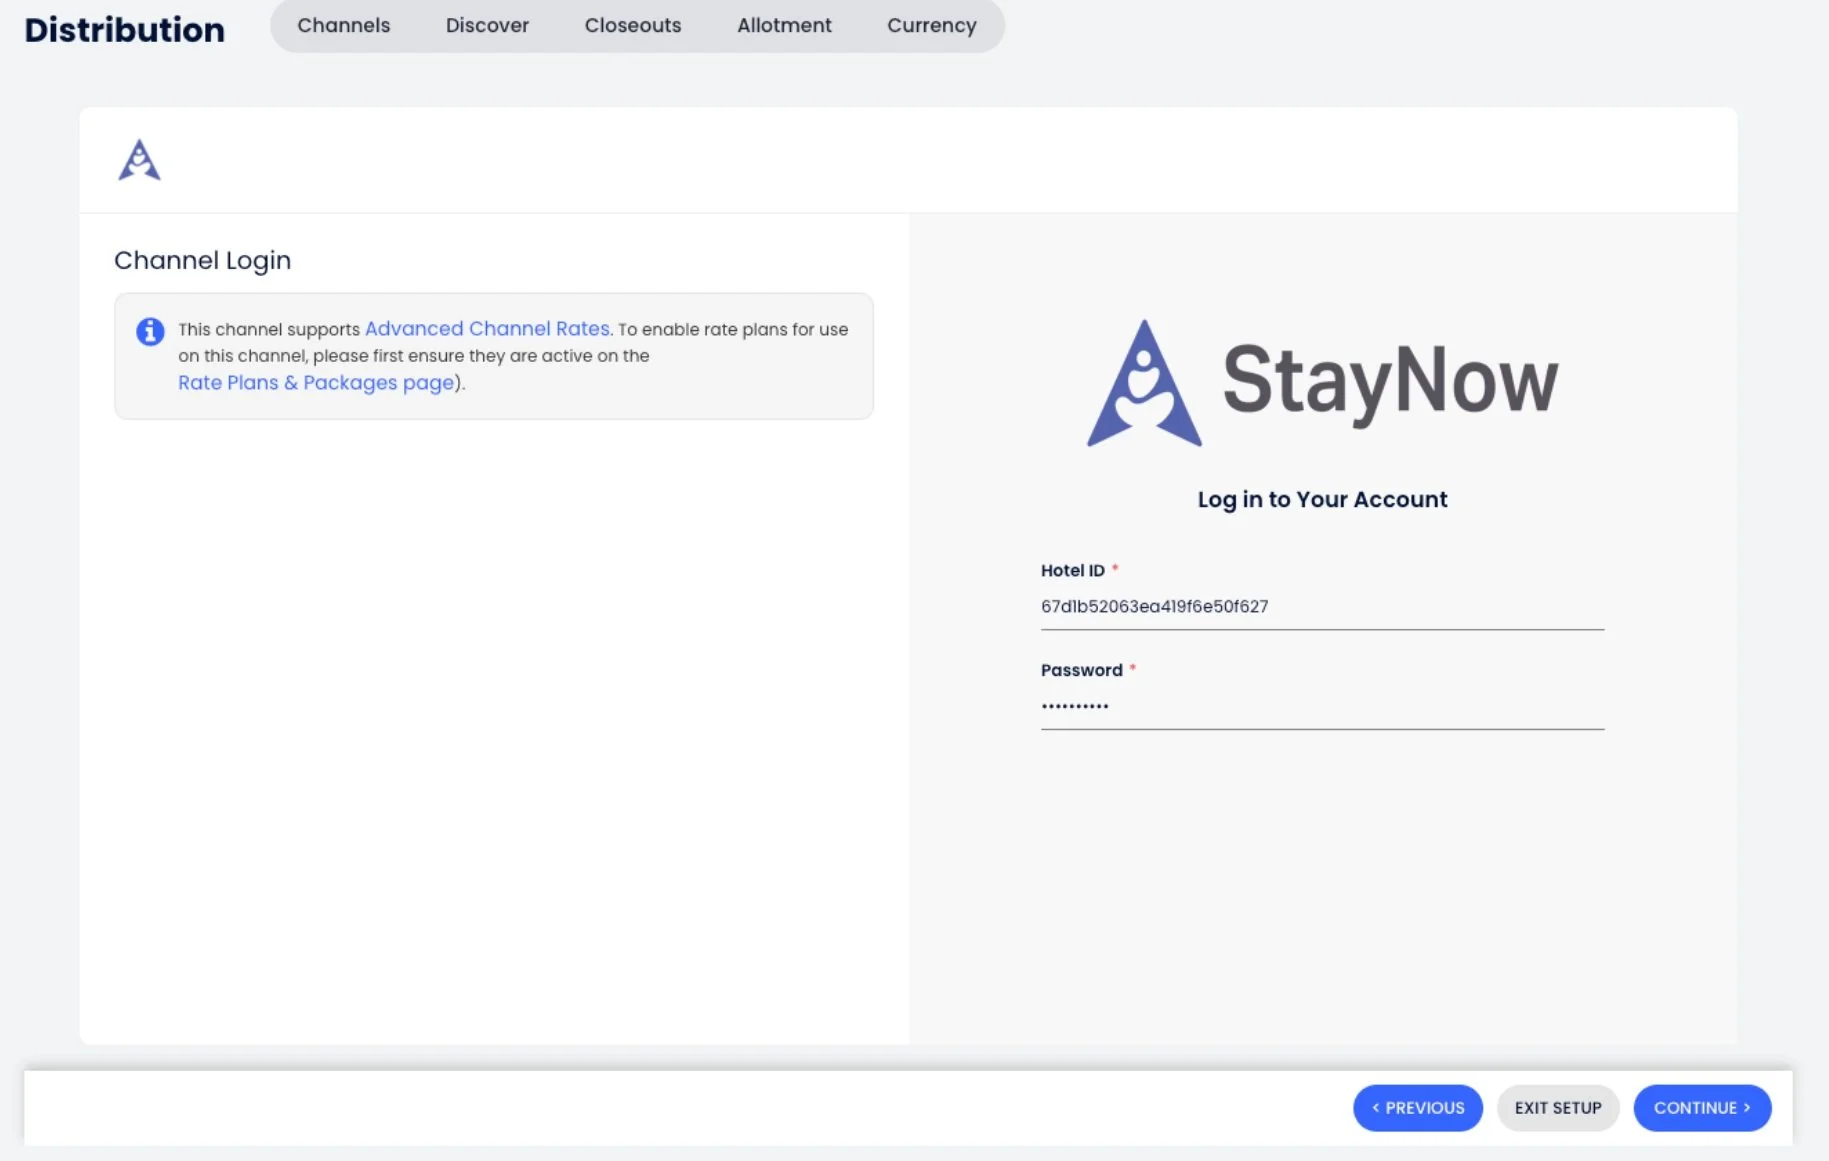
Task: Click the Continue button
Action: 1702,1108
